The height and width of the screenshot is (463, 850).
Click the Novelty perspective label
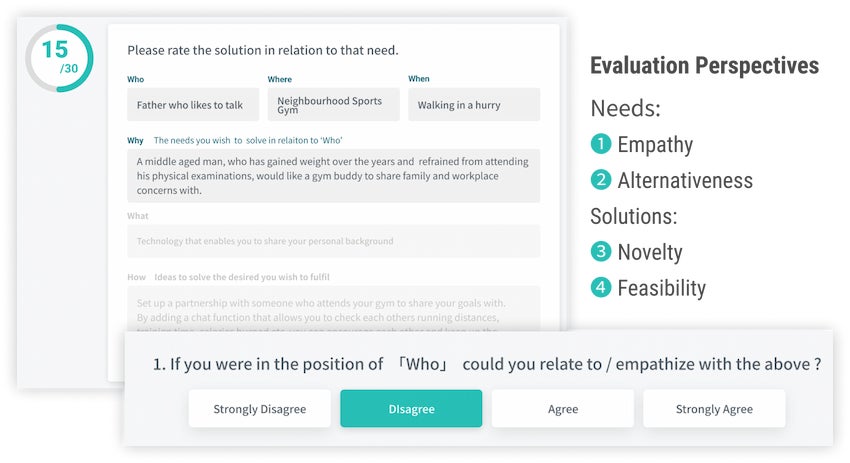pos(650,252)
